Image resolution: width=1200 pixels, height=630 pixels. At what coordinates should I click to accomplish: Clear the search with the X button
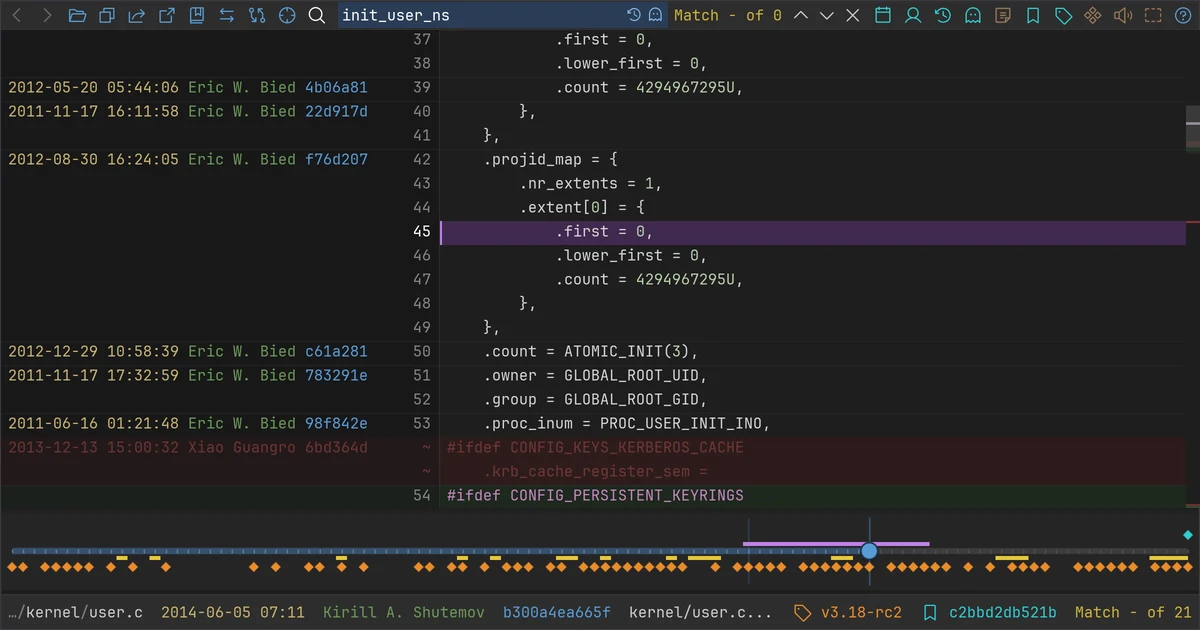tap(853, 15)
